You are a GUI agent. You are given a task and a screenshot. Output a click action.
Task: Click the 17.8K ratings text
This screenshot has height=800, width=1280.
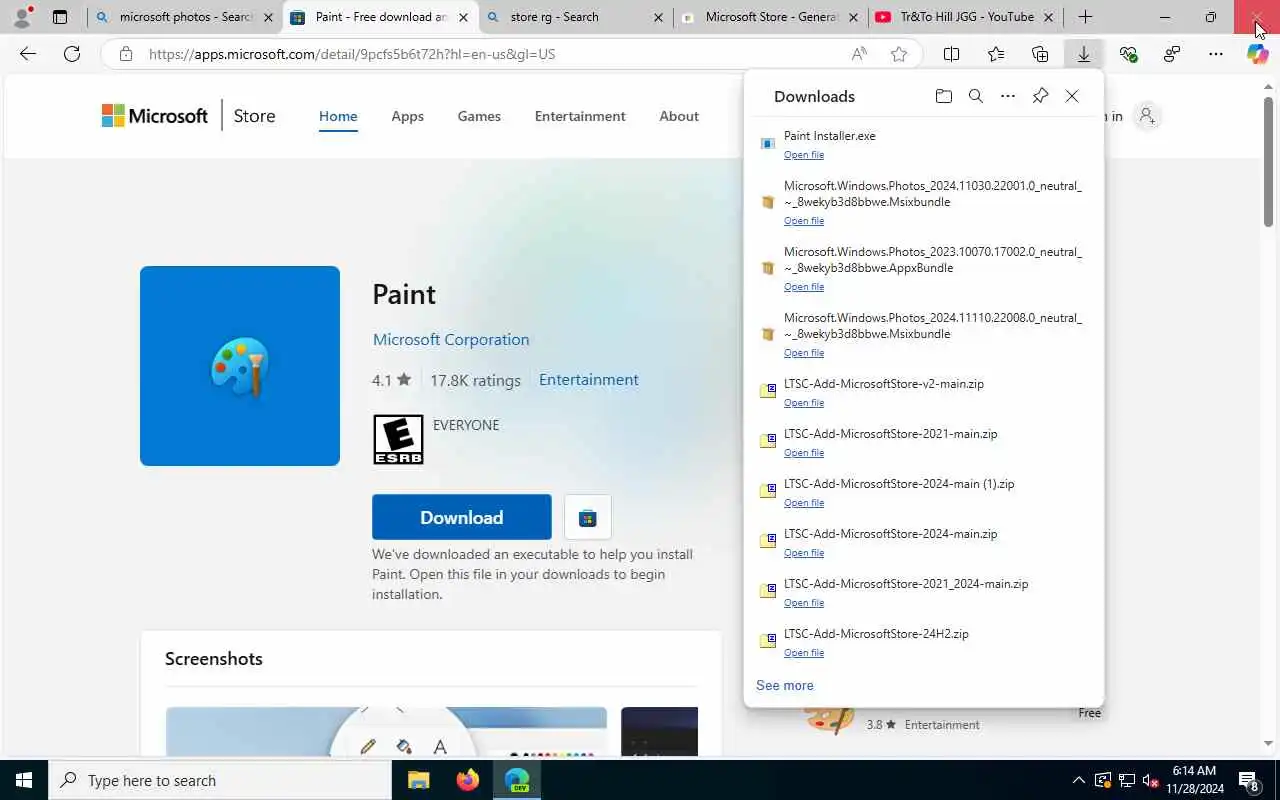(475, 380)
